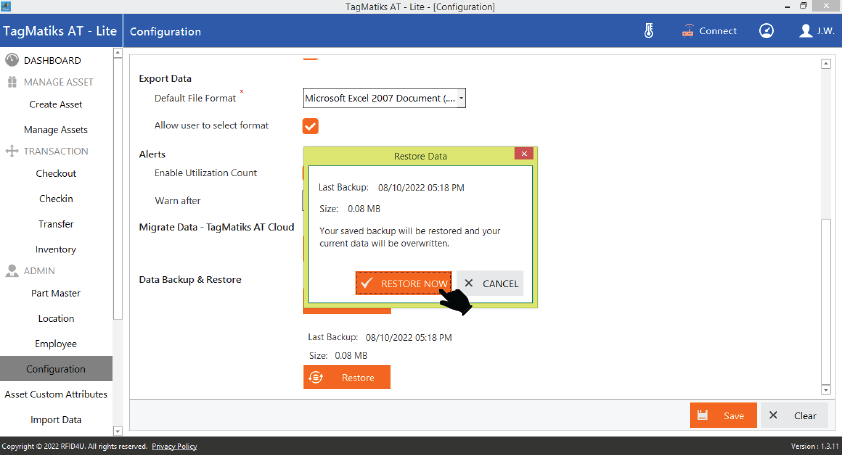
Task: Uncheck Allow user to select format
Action: 310,126
